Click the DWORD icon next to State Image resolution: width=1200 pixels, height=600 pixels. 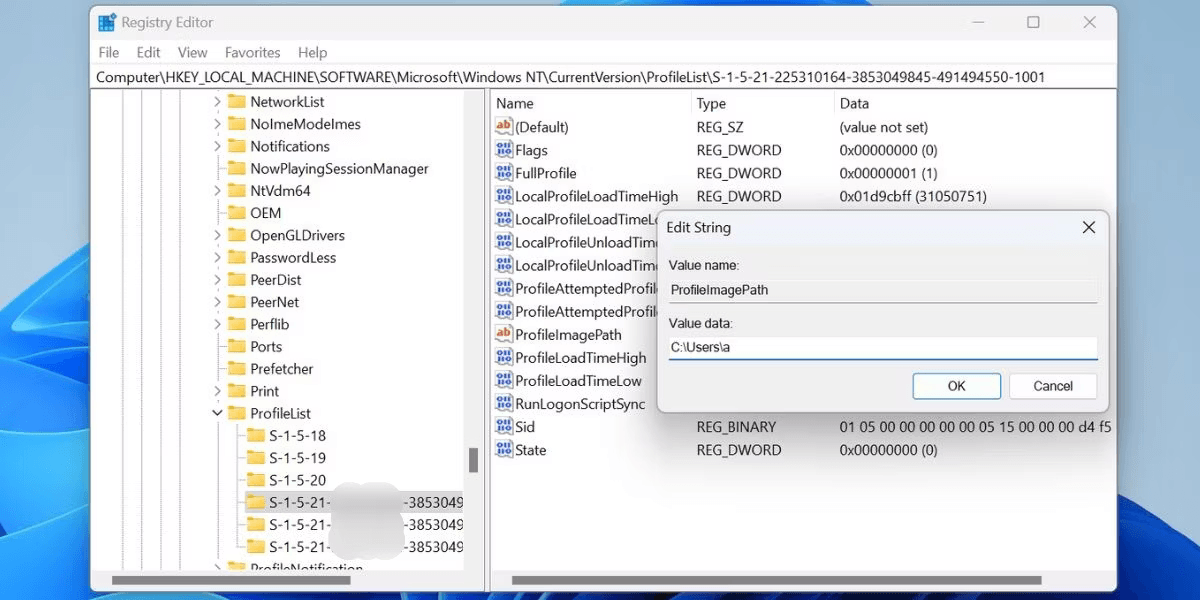click(505, 450)
